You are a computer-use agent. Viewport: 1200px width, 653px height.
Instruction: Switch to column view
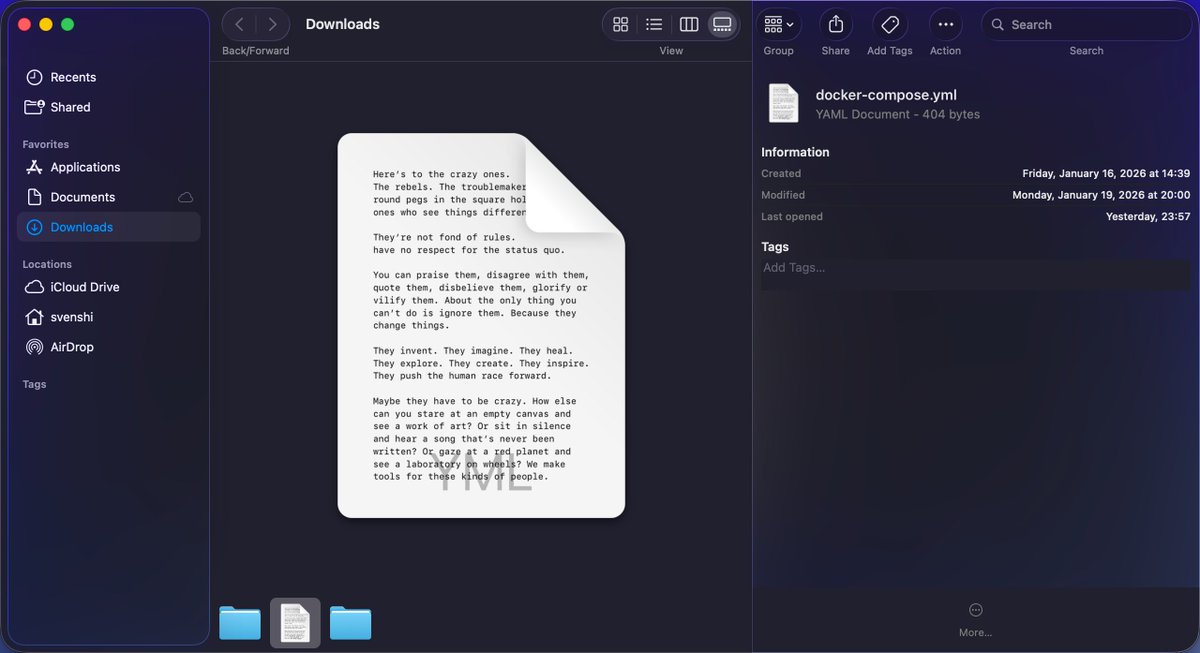coord(688,25)
